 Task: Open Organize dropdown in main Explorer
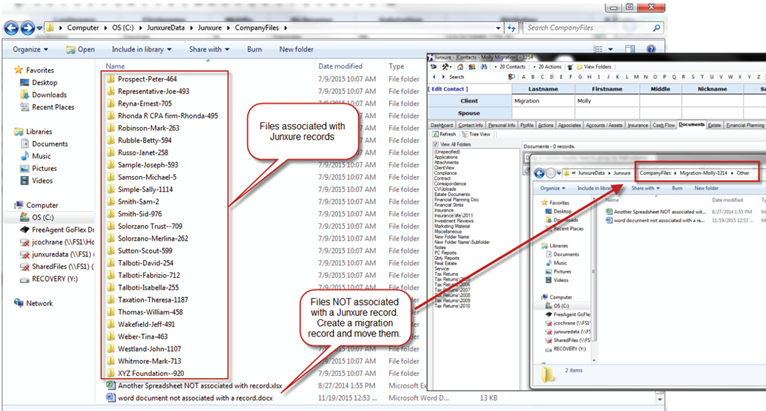pos(31,49)
